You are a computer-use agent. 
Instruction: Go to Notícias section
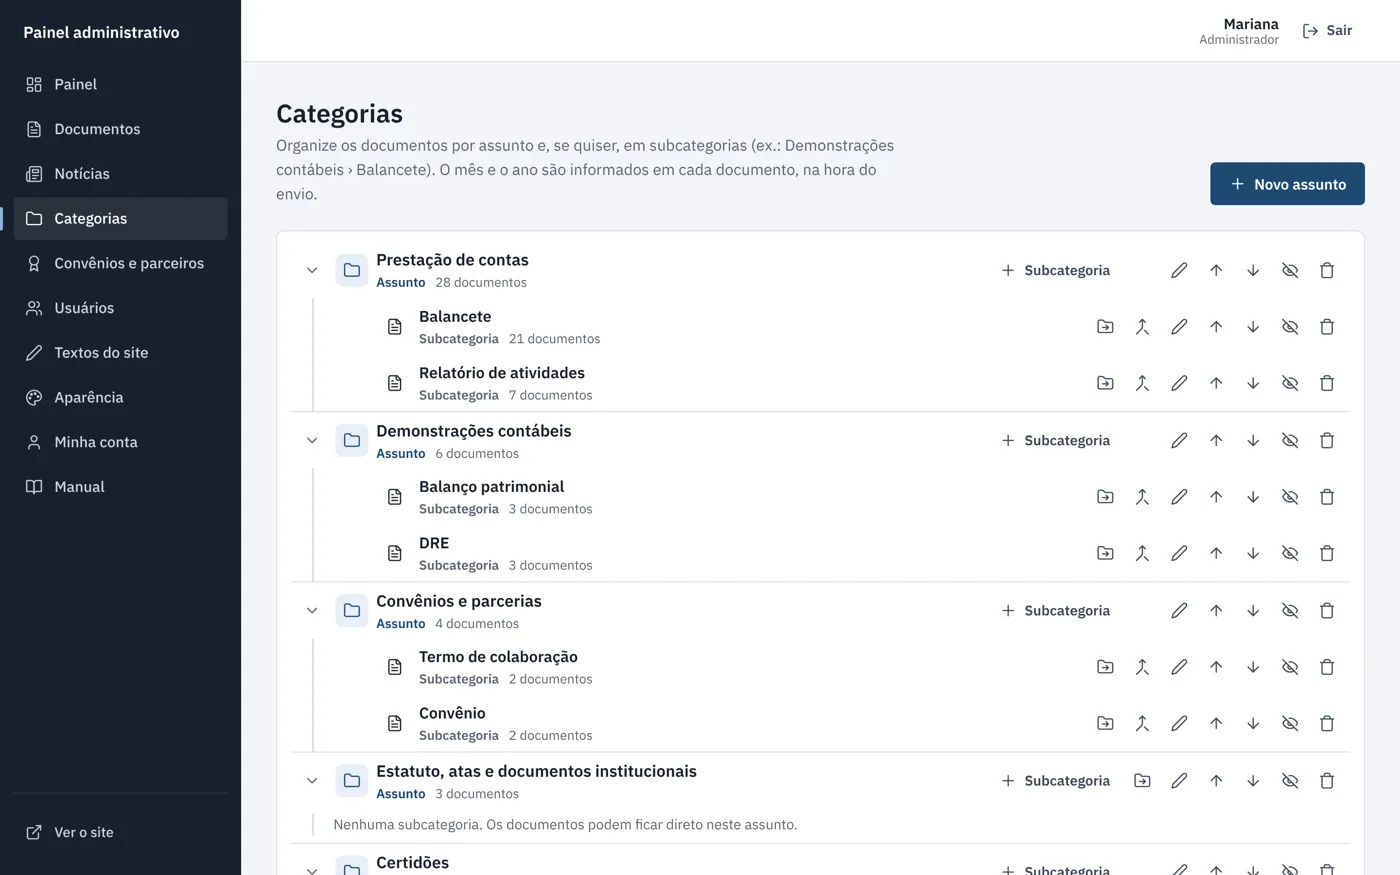coord(121,174)
